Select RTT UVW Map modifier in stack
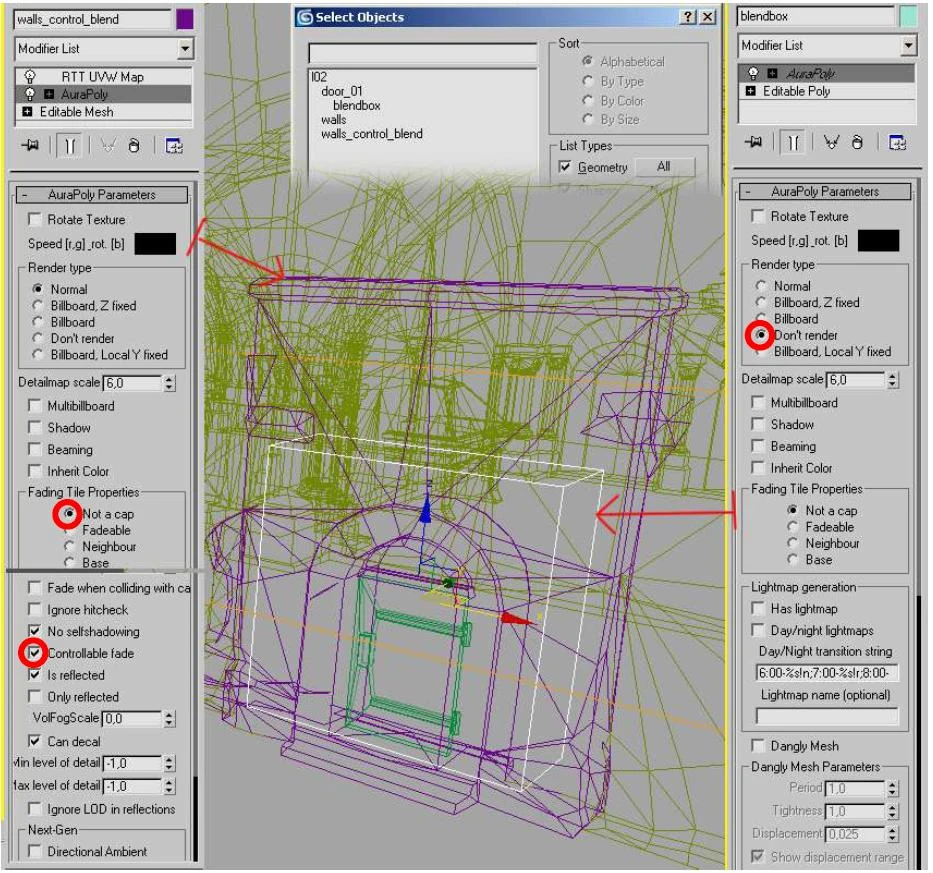 coord(102,77)
